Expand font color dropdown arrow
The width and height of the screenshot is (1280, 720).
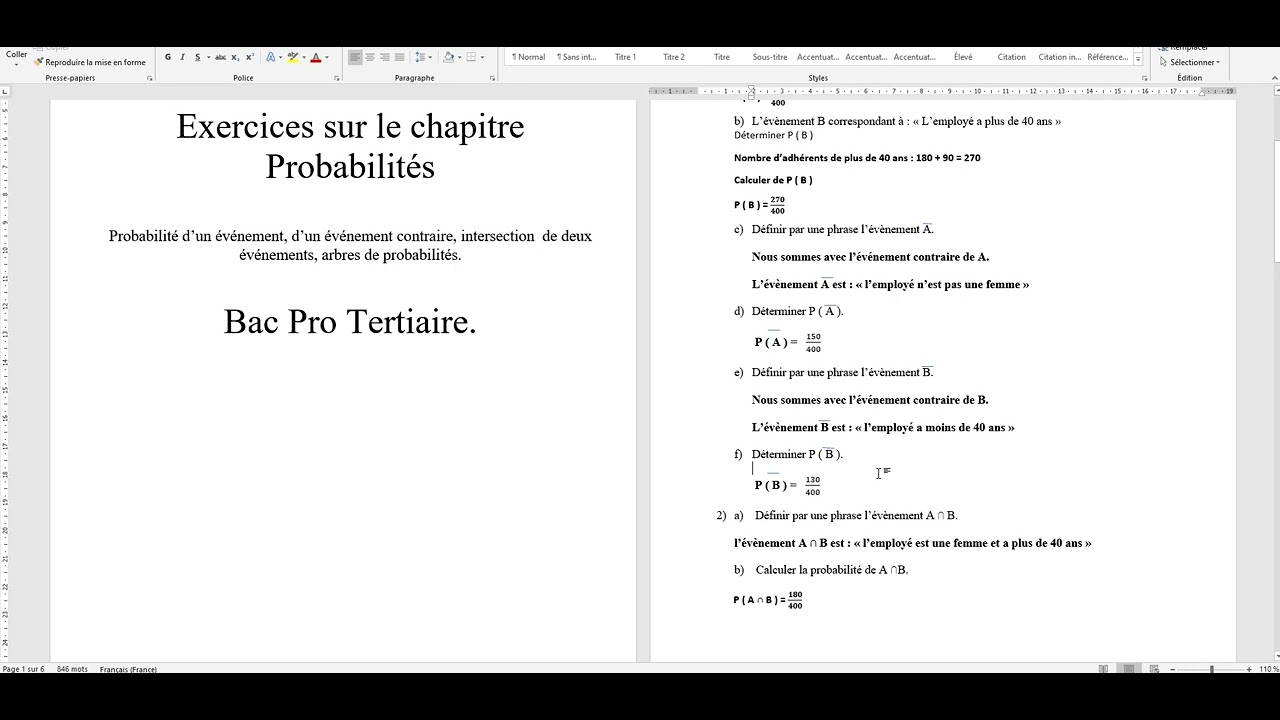coord(326,57)
